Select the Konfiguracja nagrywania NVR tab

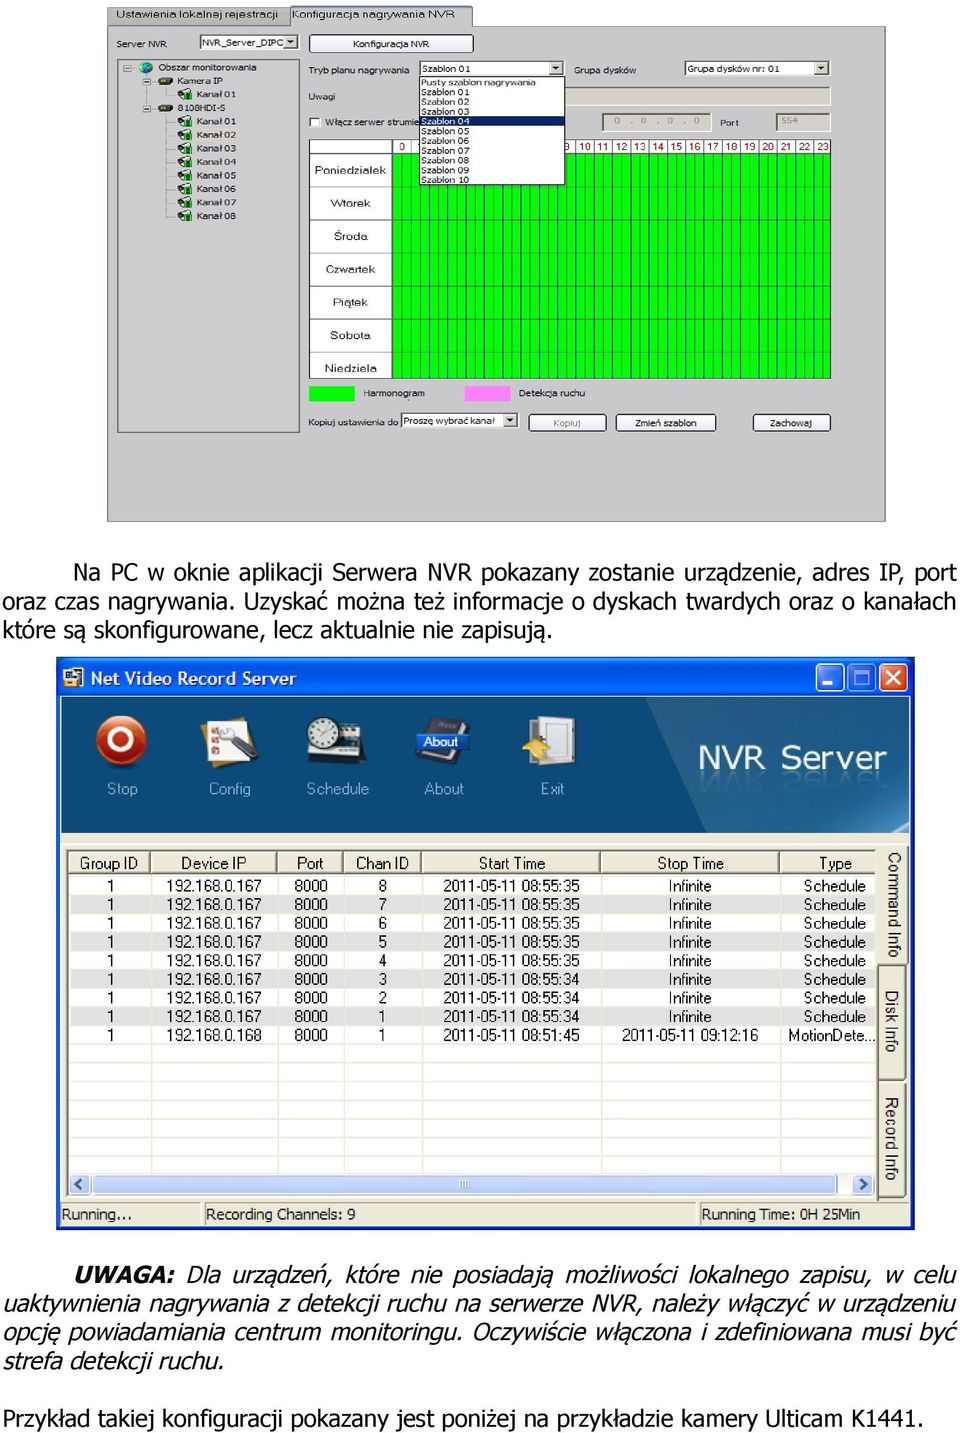[381, 15]
